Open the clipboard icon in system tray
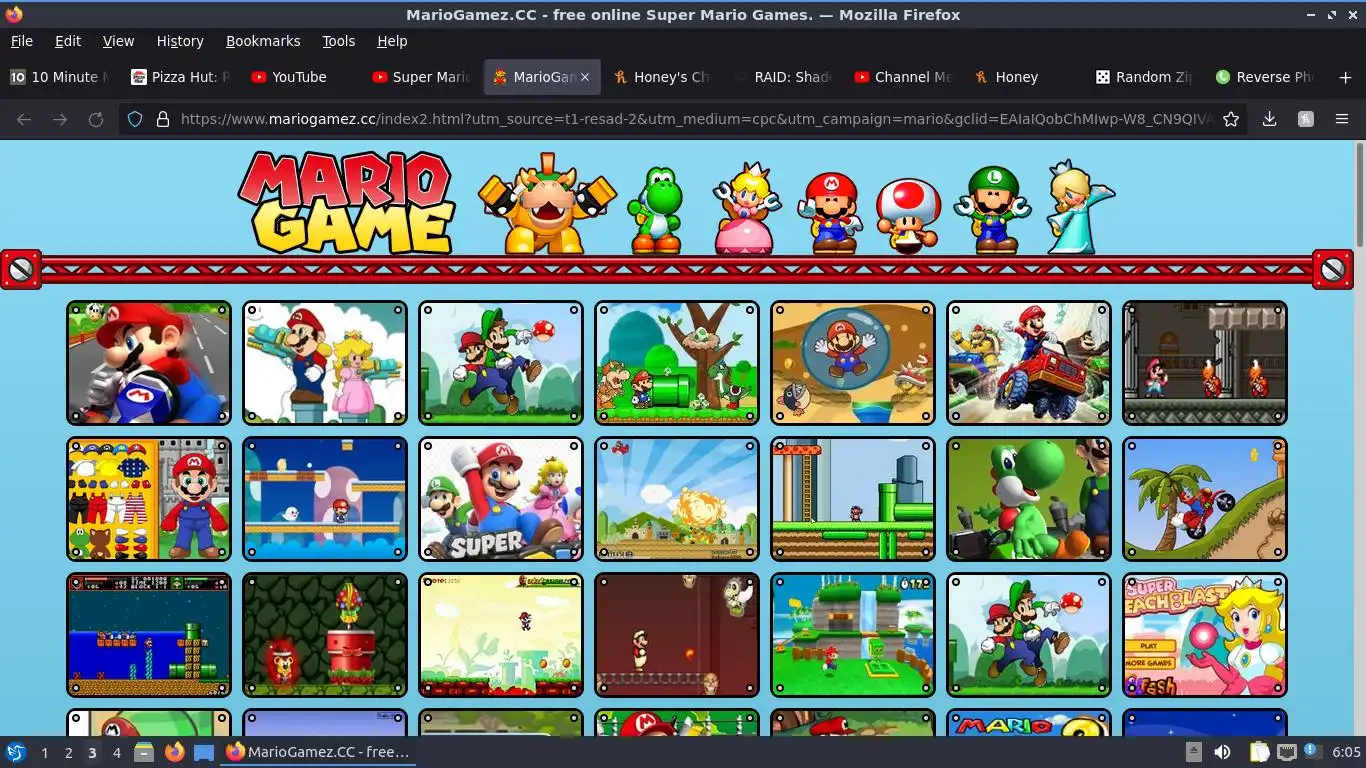 click(1259, 752)
